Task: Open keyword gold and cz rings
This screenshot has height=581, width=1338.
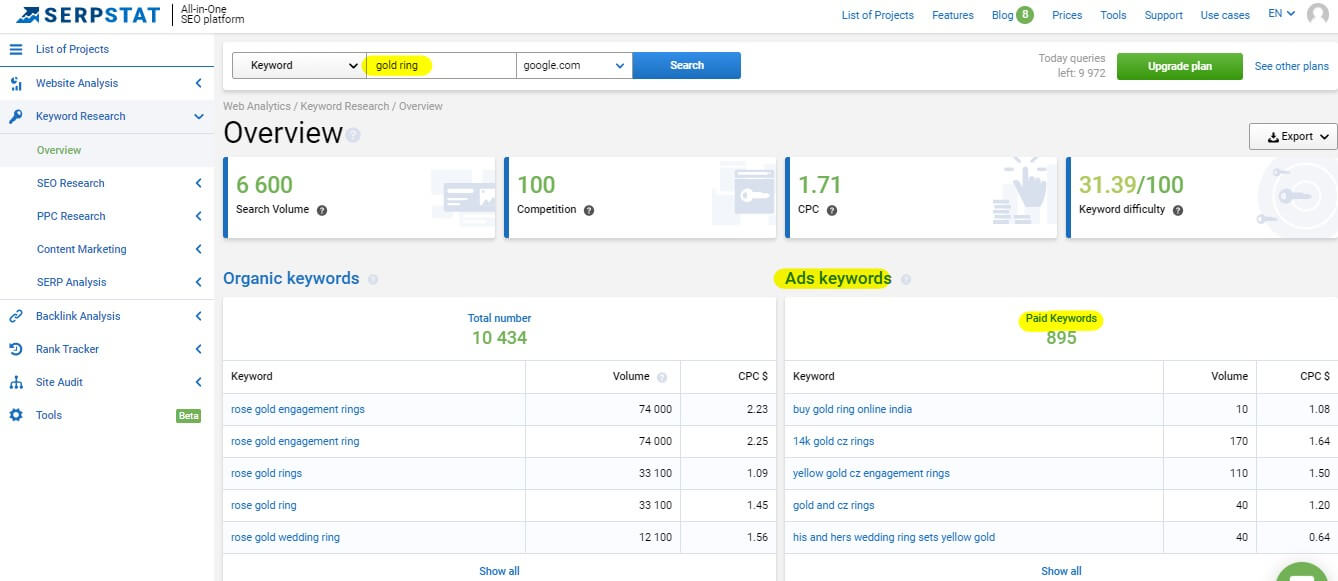Action: point(834,505)
